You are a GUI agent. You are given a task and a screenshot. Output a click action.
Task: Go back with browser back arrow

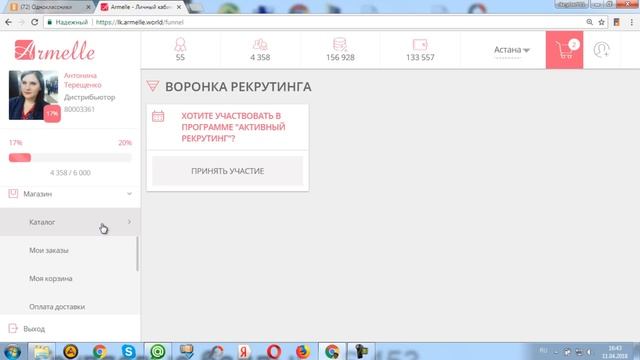(8, 22)
